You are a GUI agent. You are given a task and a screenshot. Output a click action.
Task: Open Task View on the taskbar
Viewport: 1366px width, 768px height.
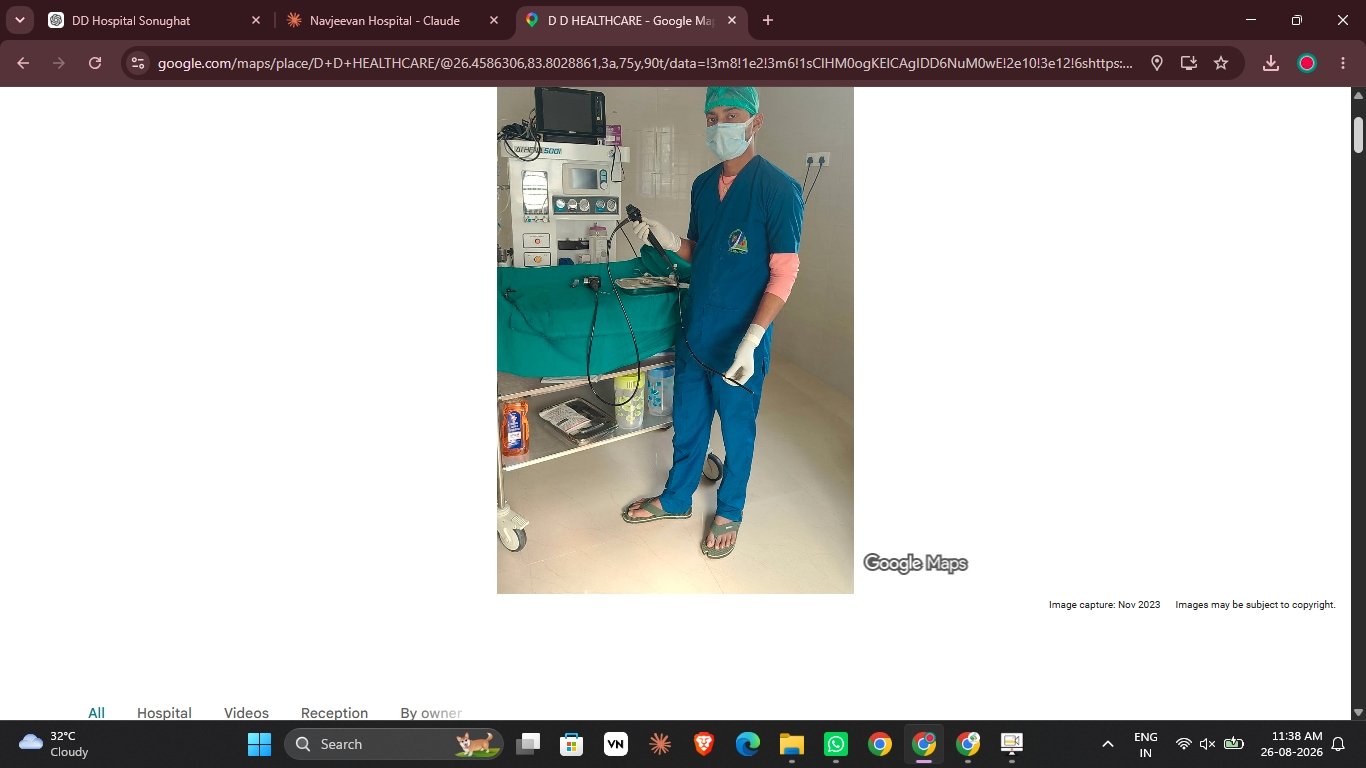tap(528, 744)
